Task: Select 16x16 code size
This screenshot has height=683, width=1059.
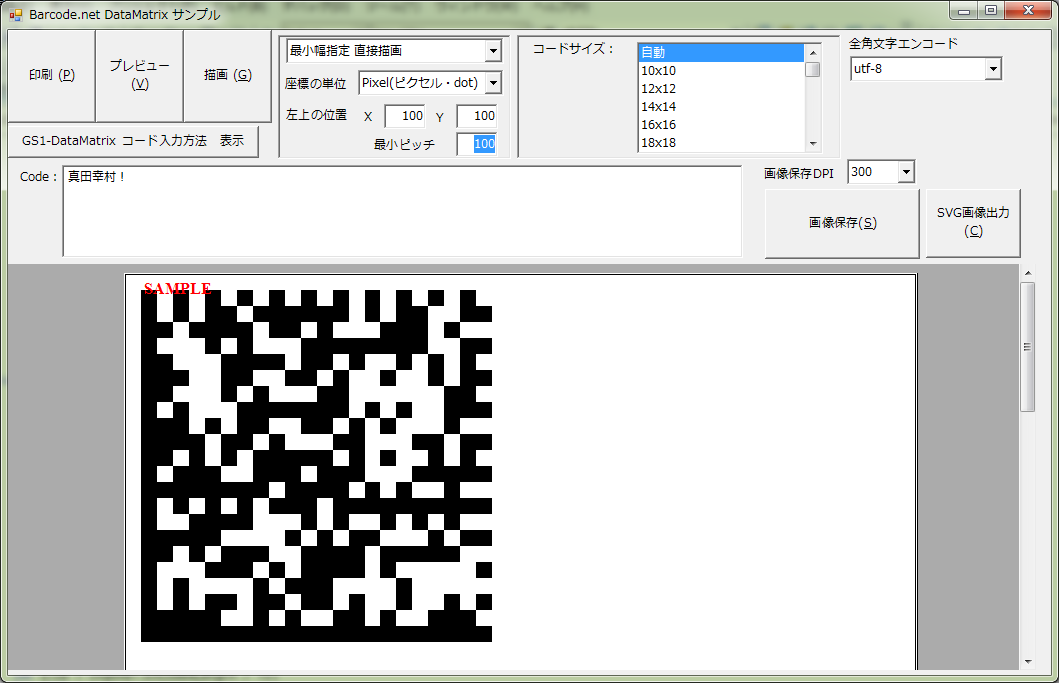Action: tap(721, 125)
